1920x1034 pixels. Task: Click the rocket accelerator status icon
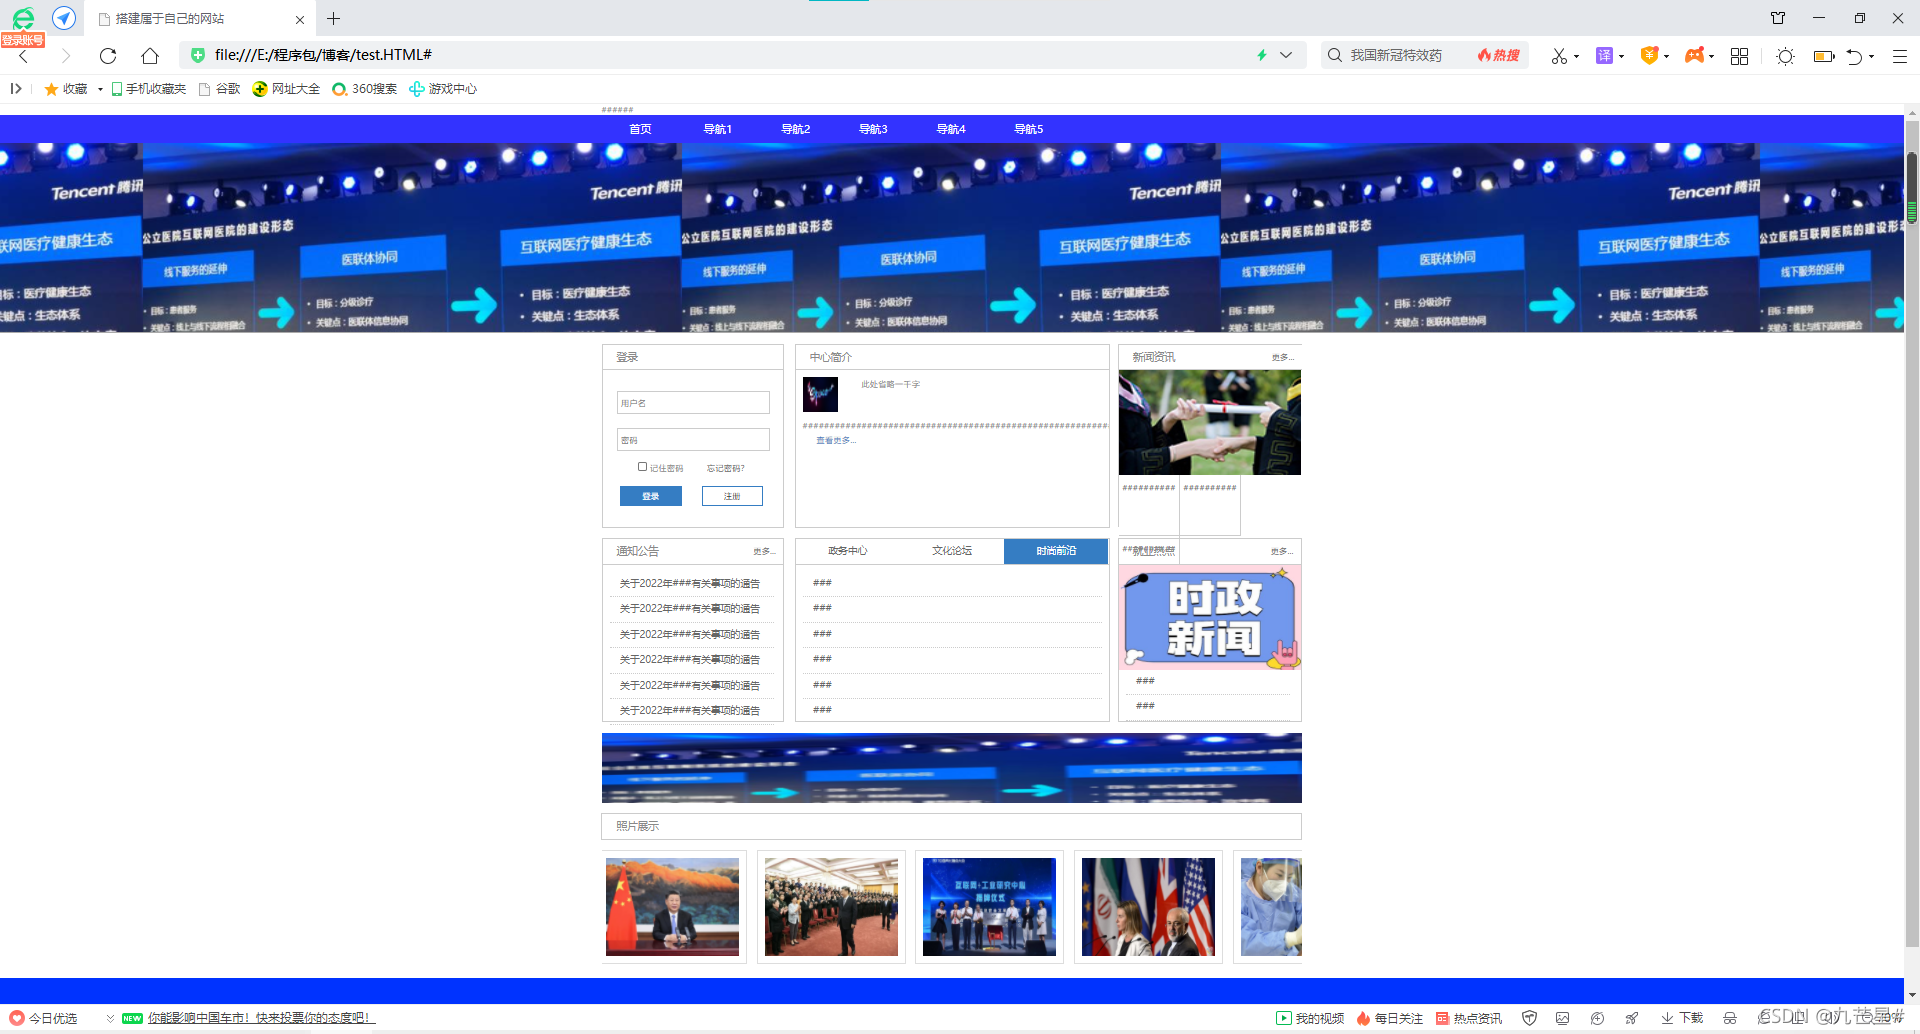pyautogui.click(x=1632, y=1018)
